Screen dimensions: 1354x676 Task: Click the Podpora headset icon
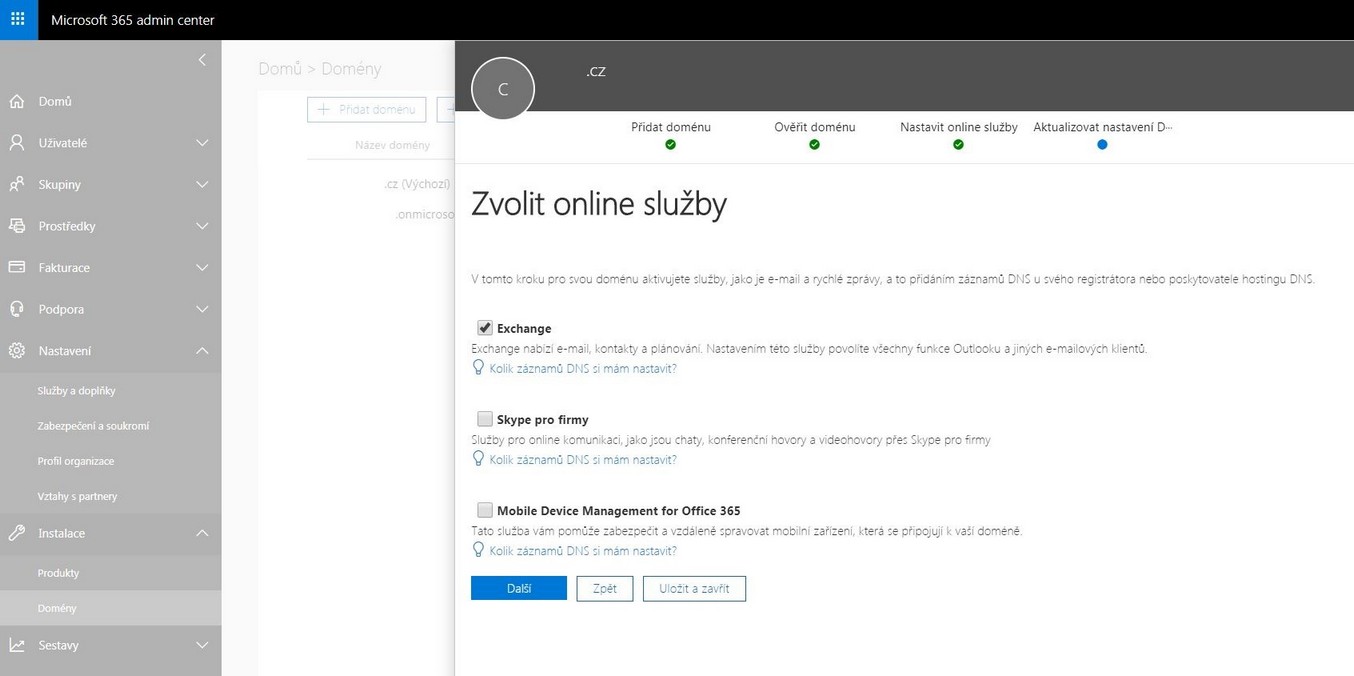(17, 309)
